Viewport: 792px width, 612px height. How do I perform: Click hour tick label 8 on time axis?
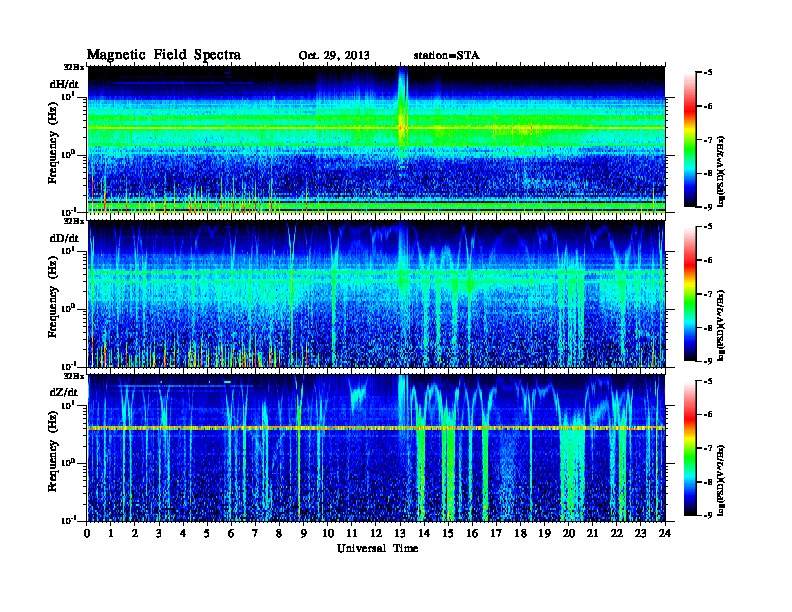pos(279,533)
